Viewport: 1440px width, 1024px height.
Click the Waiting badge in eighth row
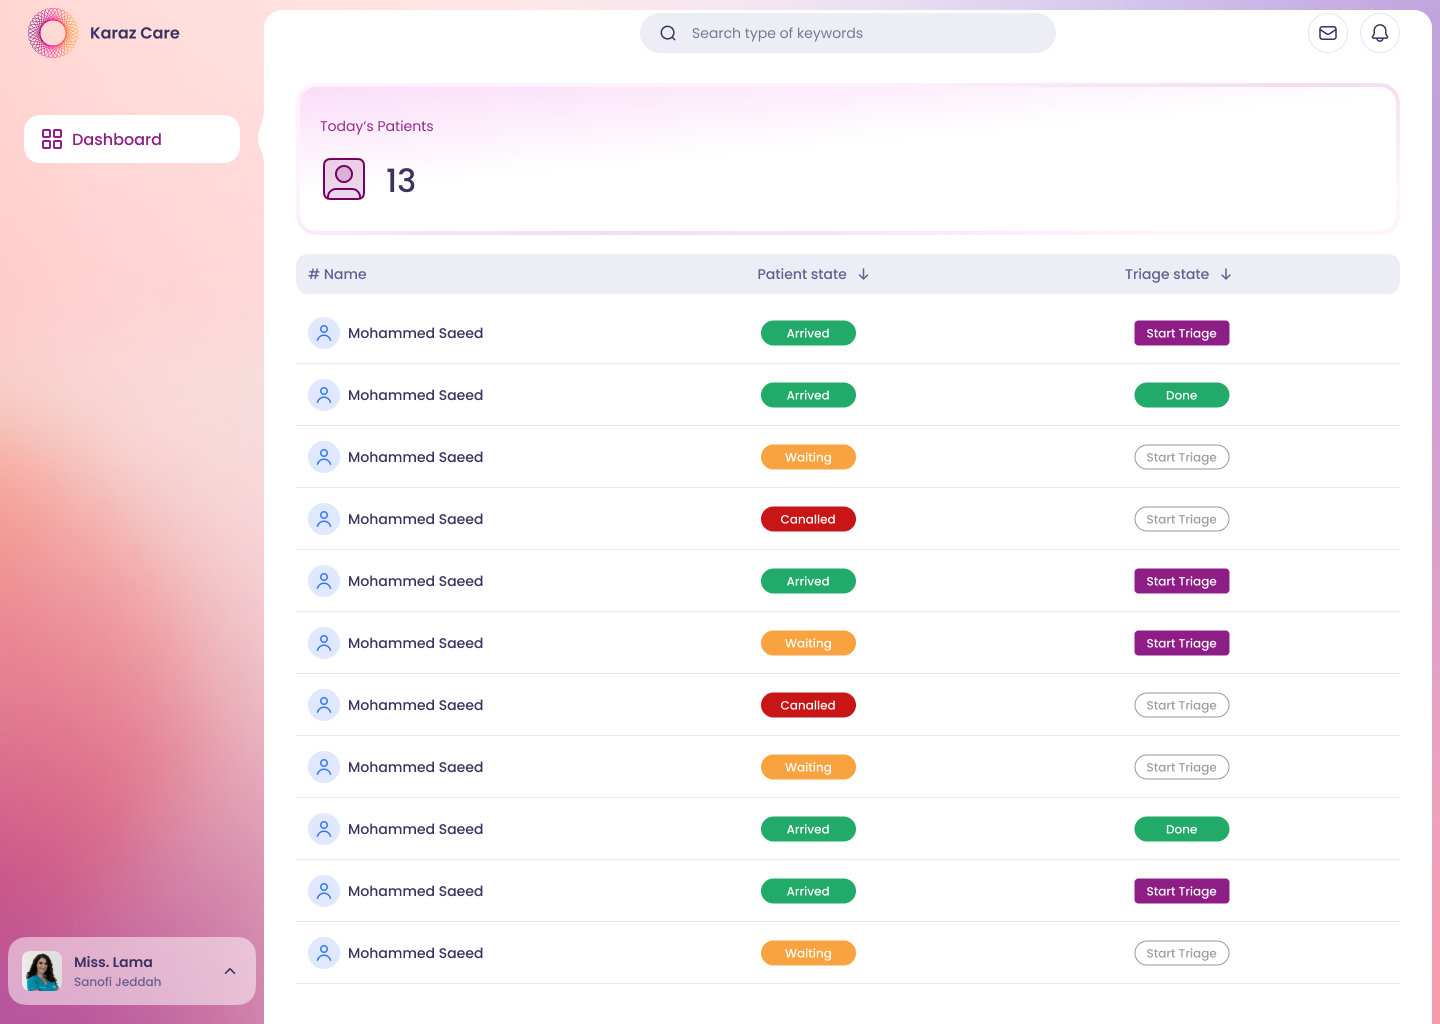tap(808, 767)
